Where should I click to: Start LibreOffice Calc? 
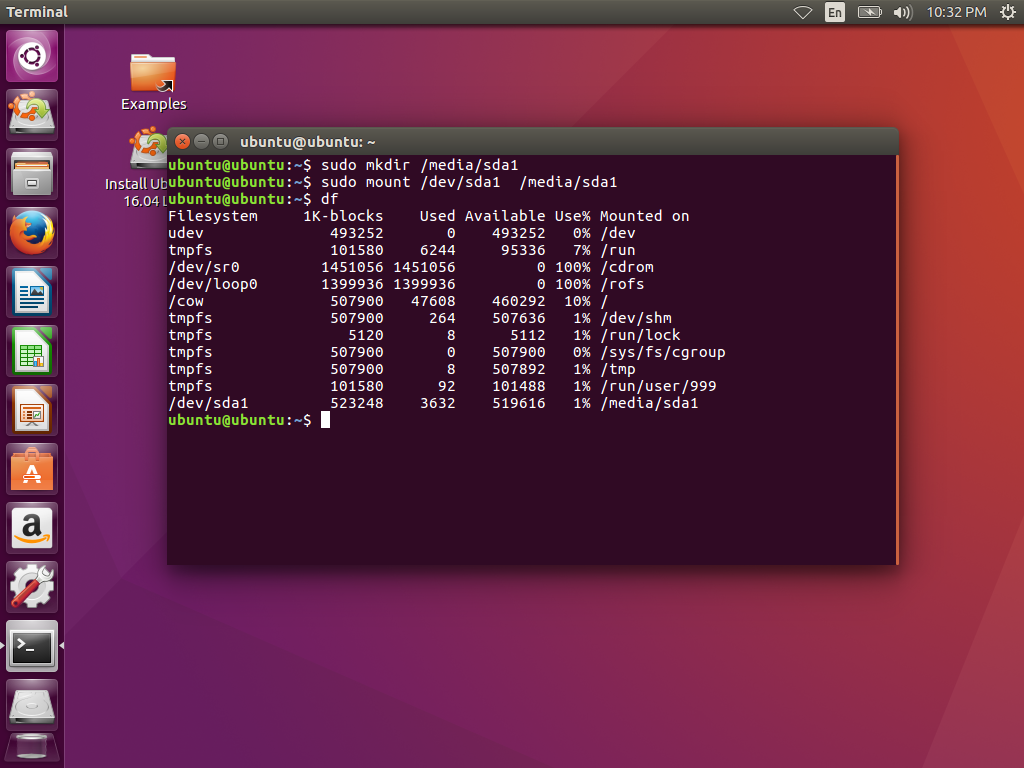(31, 350)
